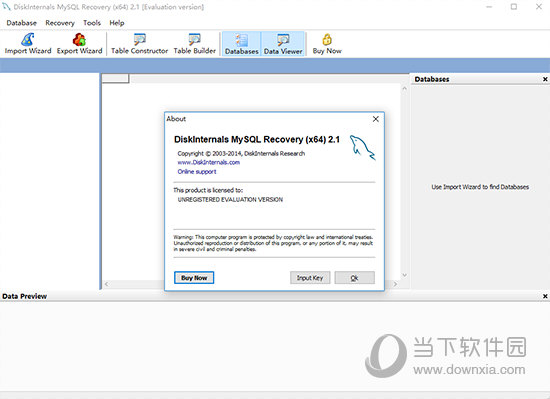Open the Table Constructor tool
The image size is (550, 399).
point(140,44)
